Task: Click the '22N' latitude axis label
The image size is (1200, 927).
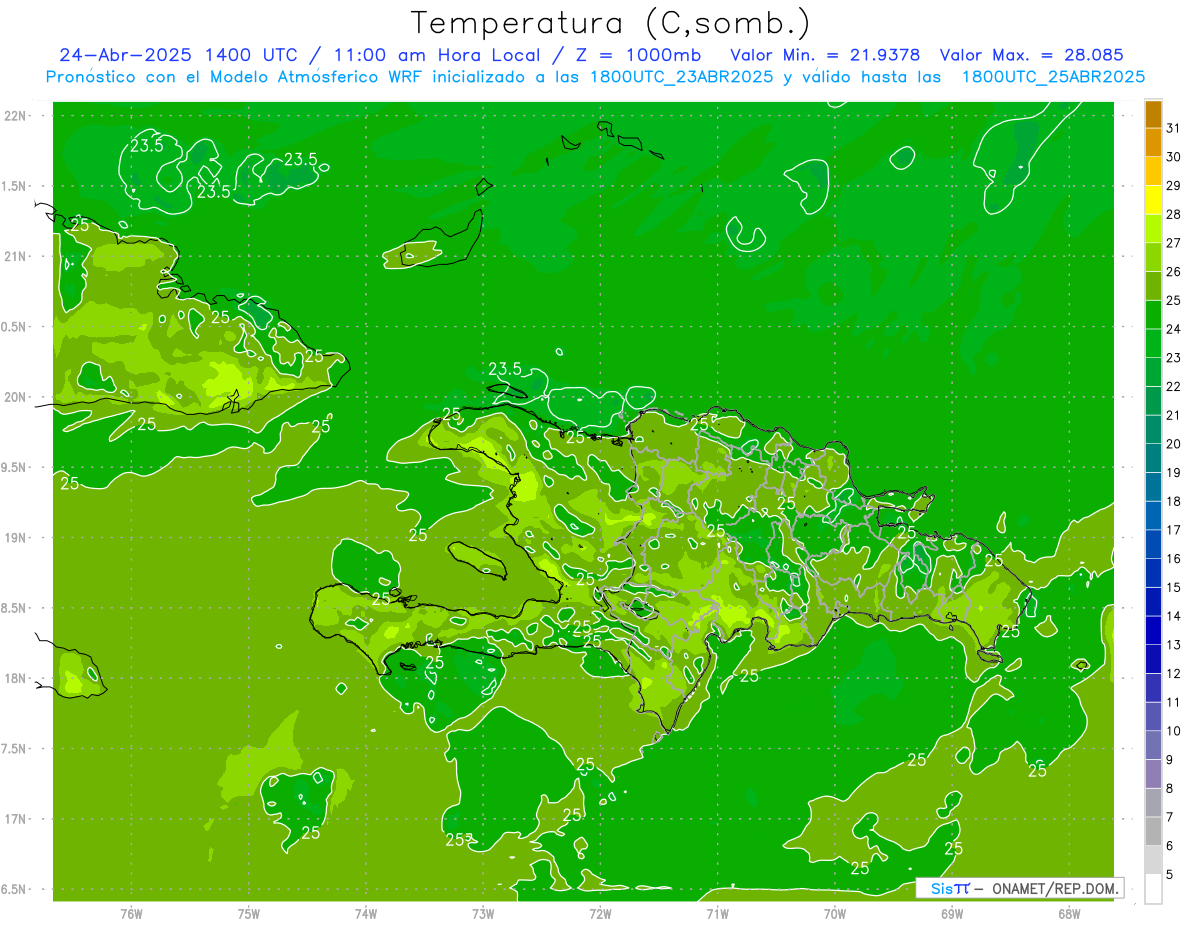Action: coord(17,116)
